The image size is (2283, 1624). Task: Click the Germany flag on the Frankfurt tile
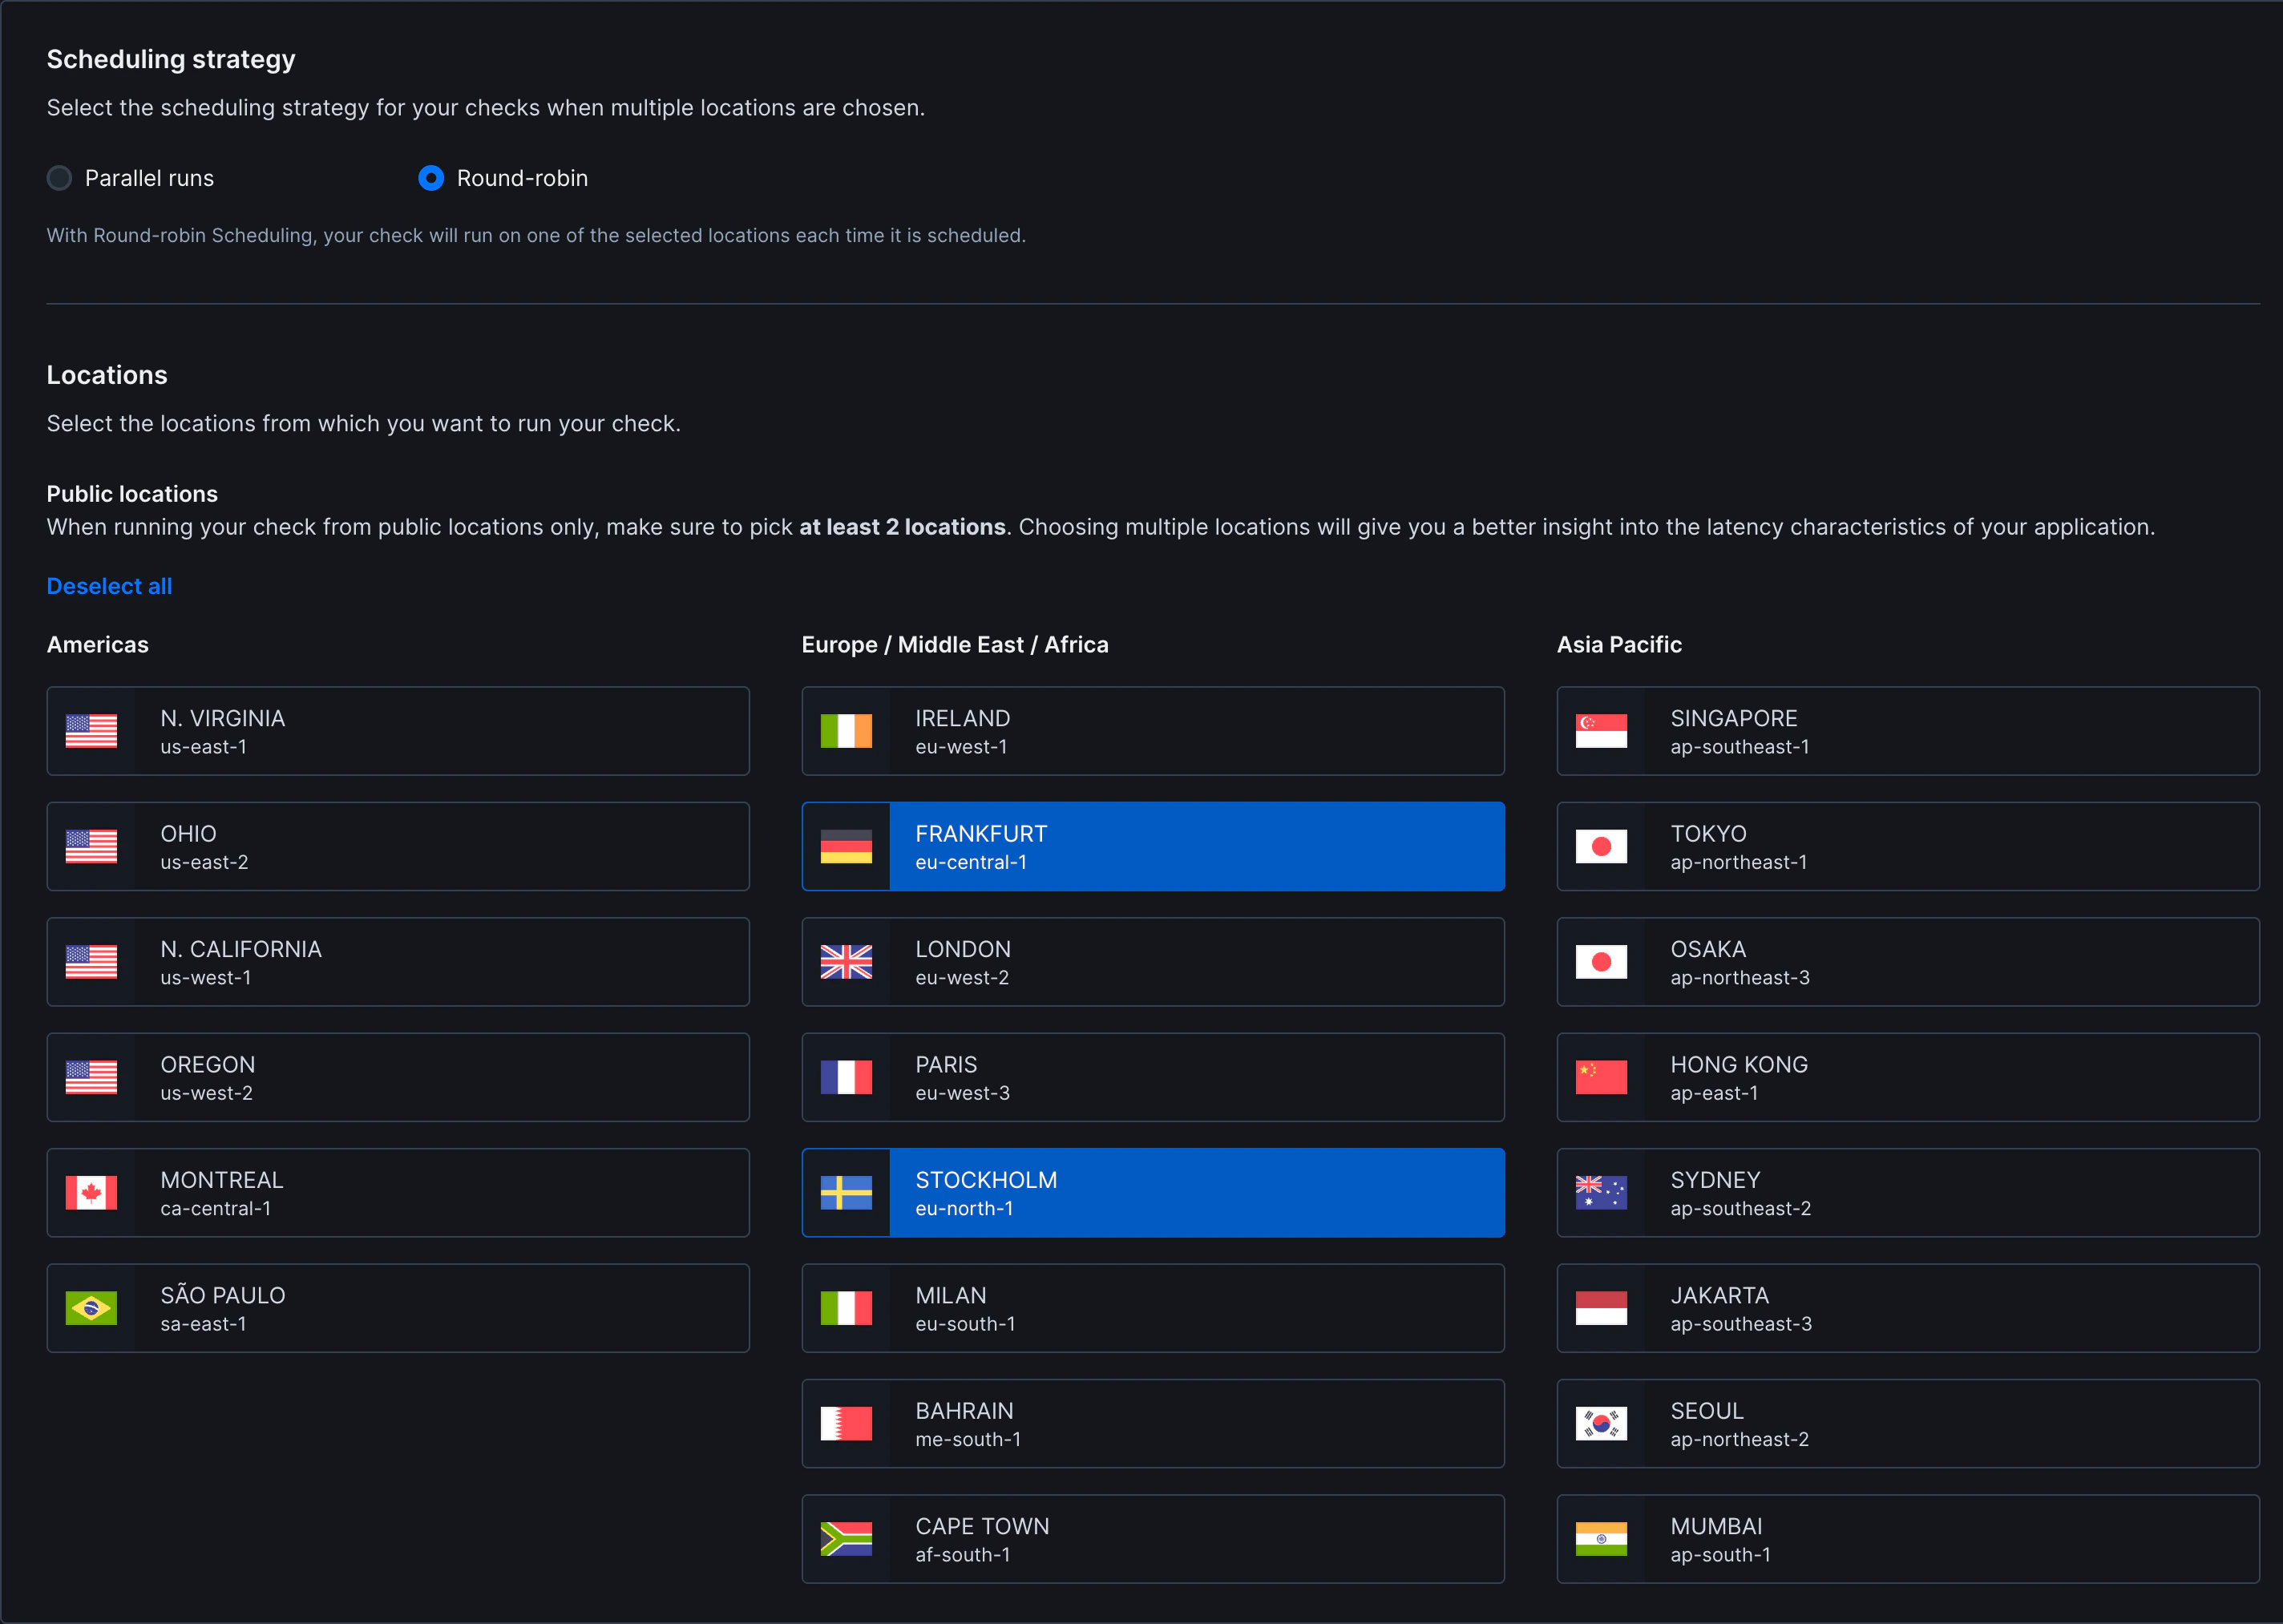(846, 846)
